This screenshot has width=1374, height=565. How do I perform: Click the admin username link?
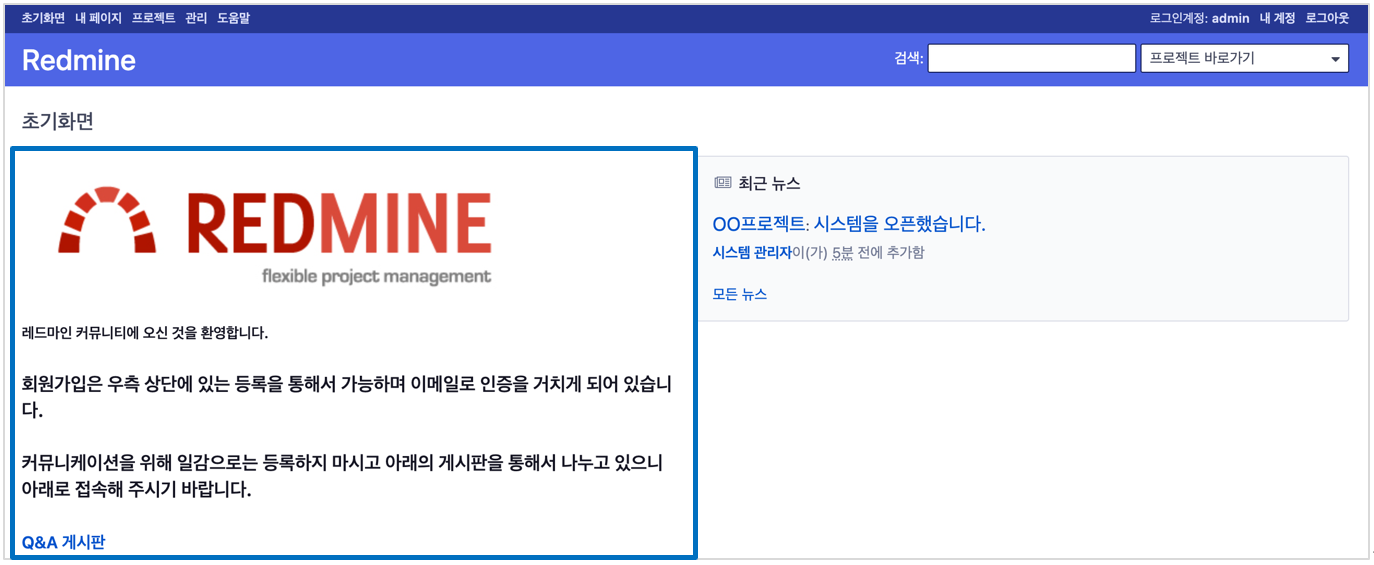click(1230, 18)
